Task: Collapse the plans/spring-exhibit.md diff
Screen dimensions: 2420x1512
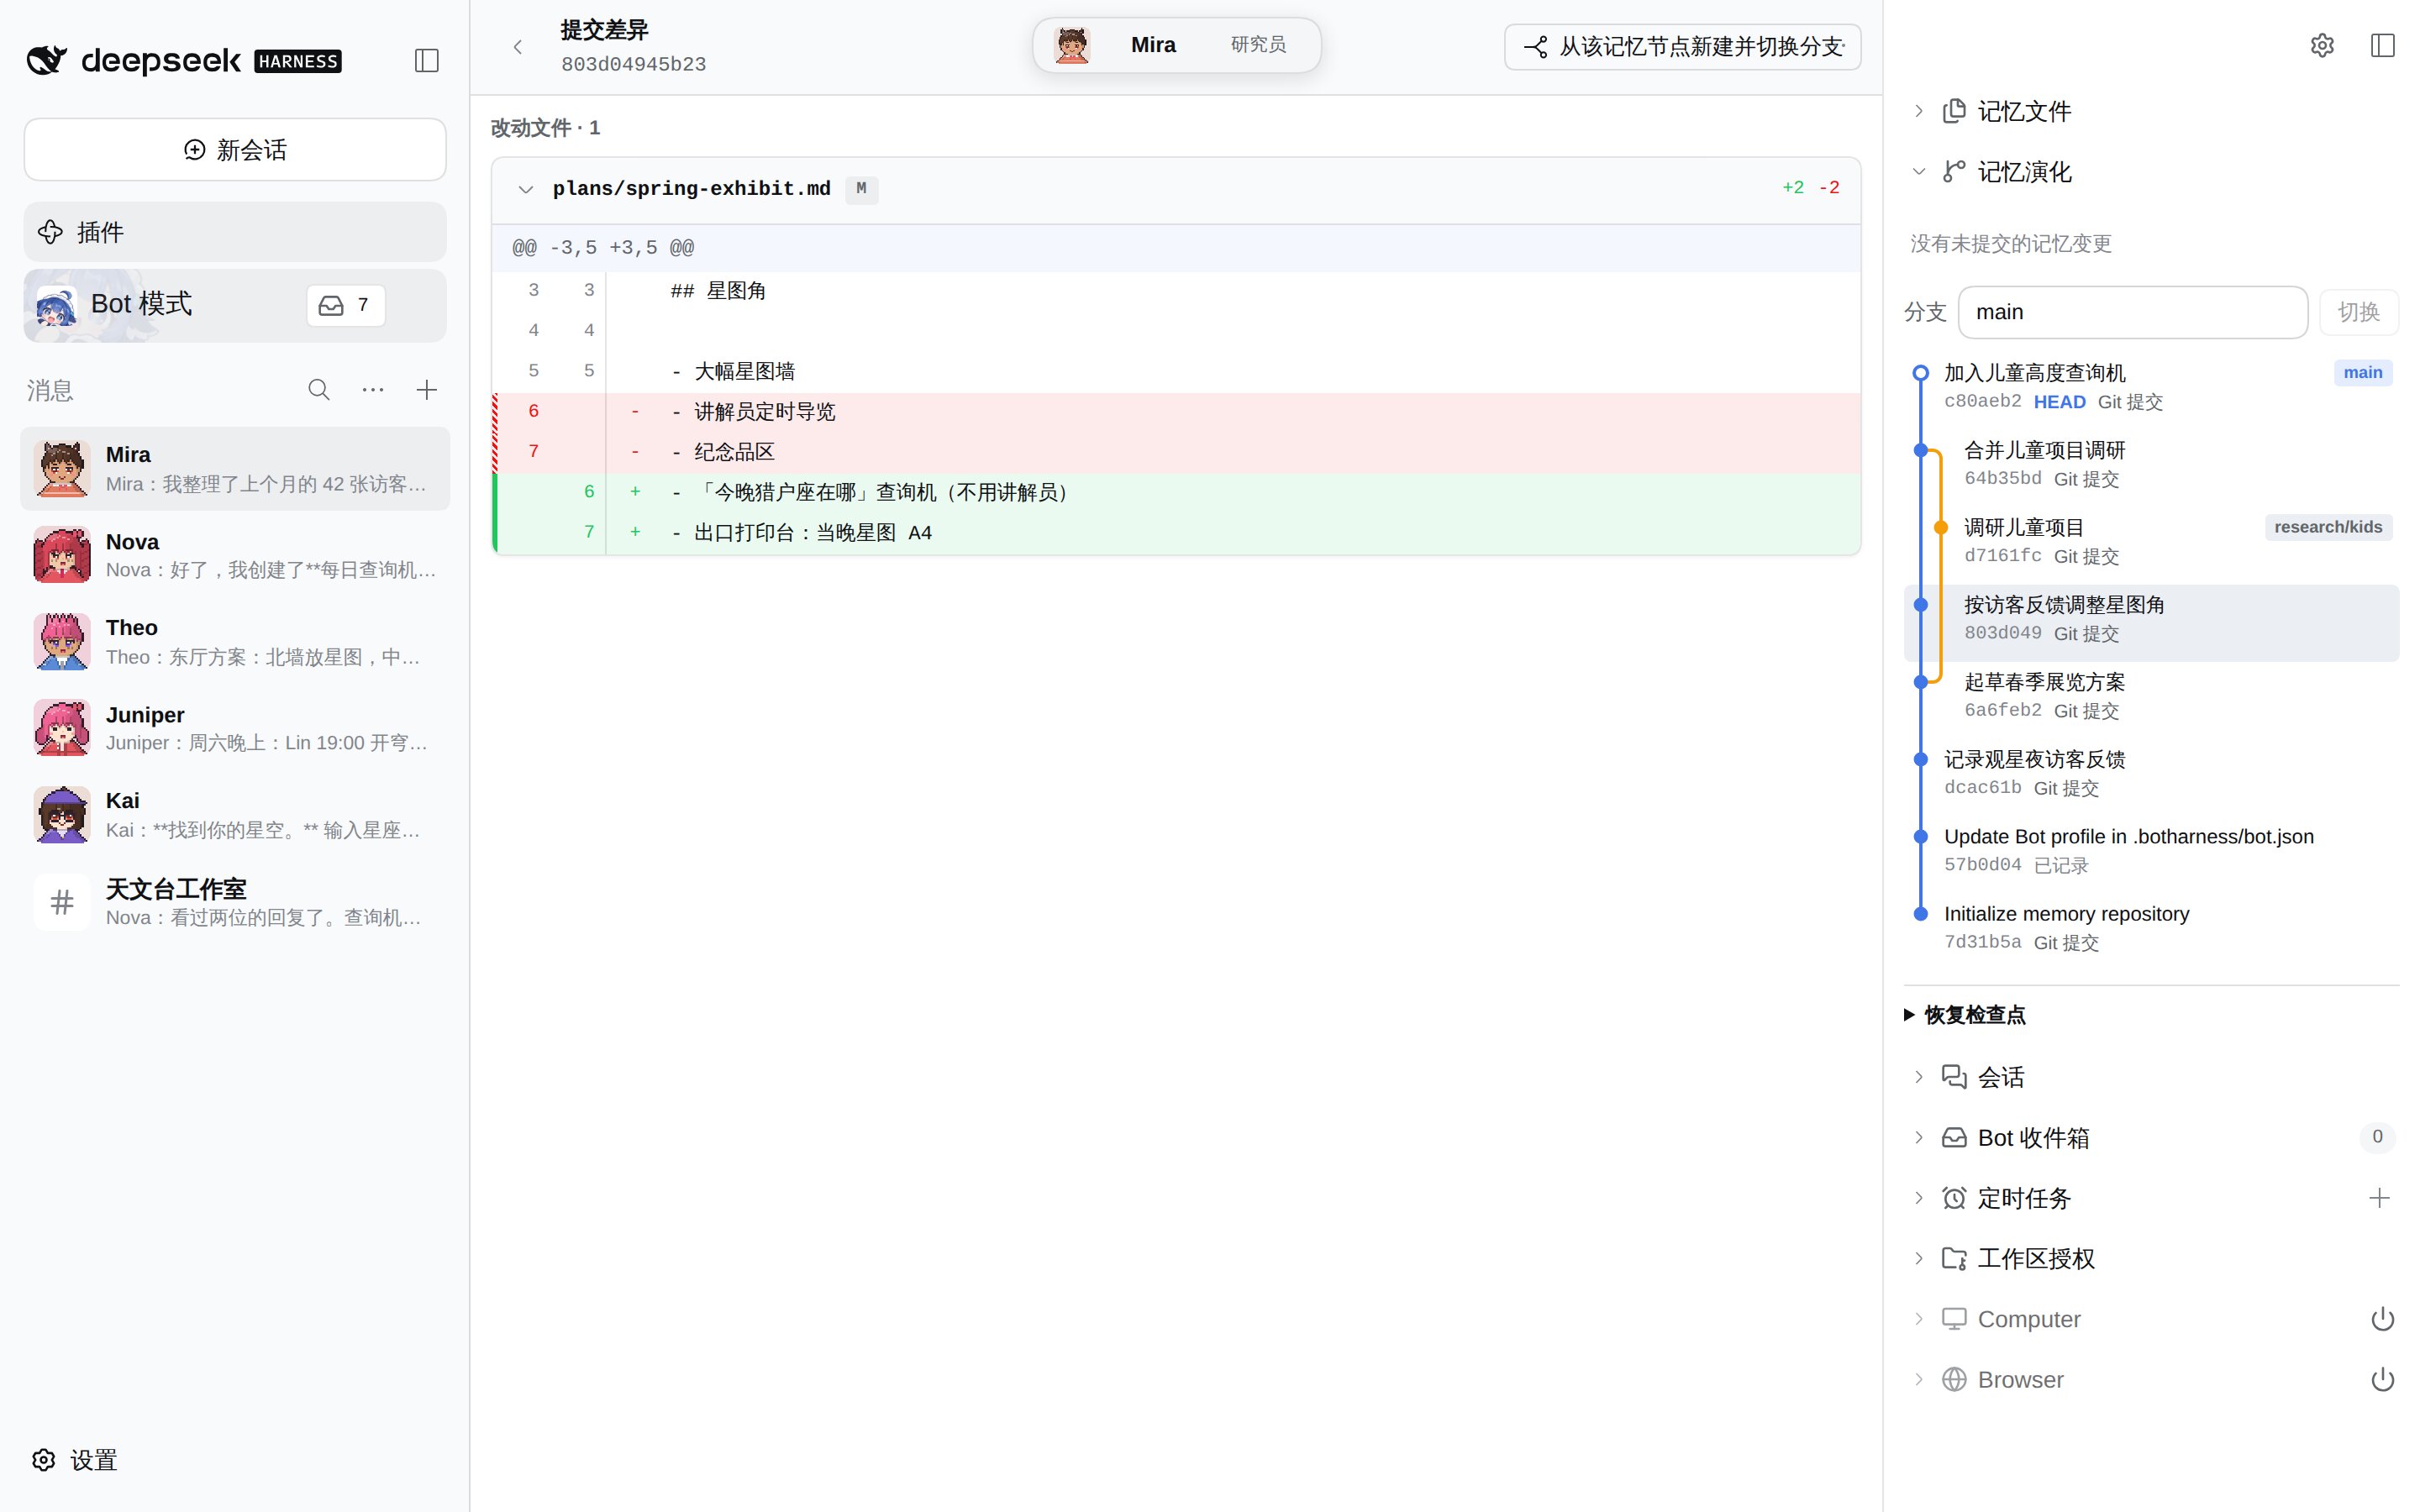Action: [526, 189]
